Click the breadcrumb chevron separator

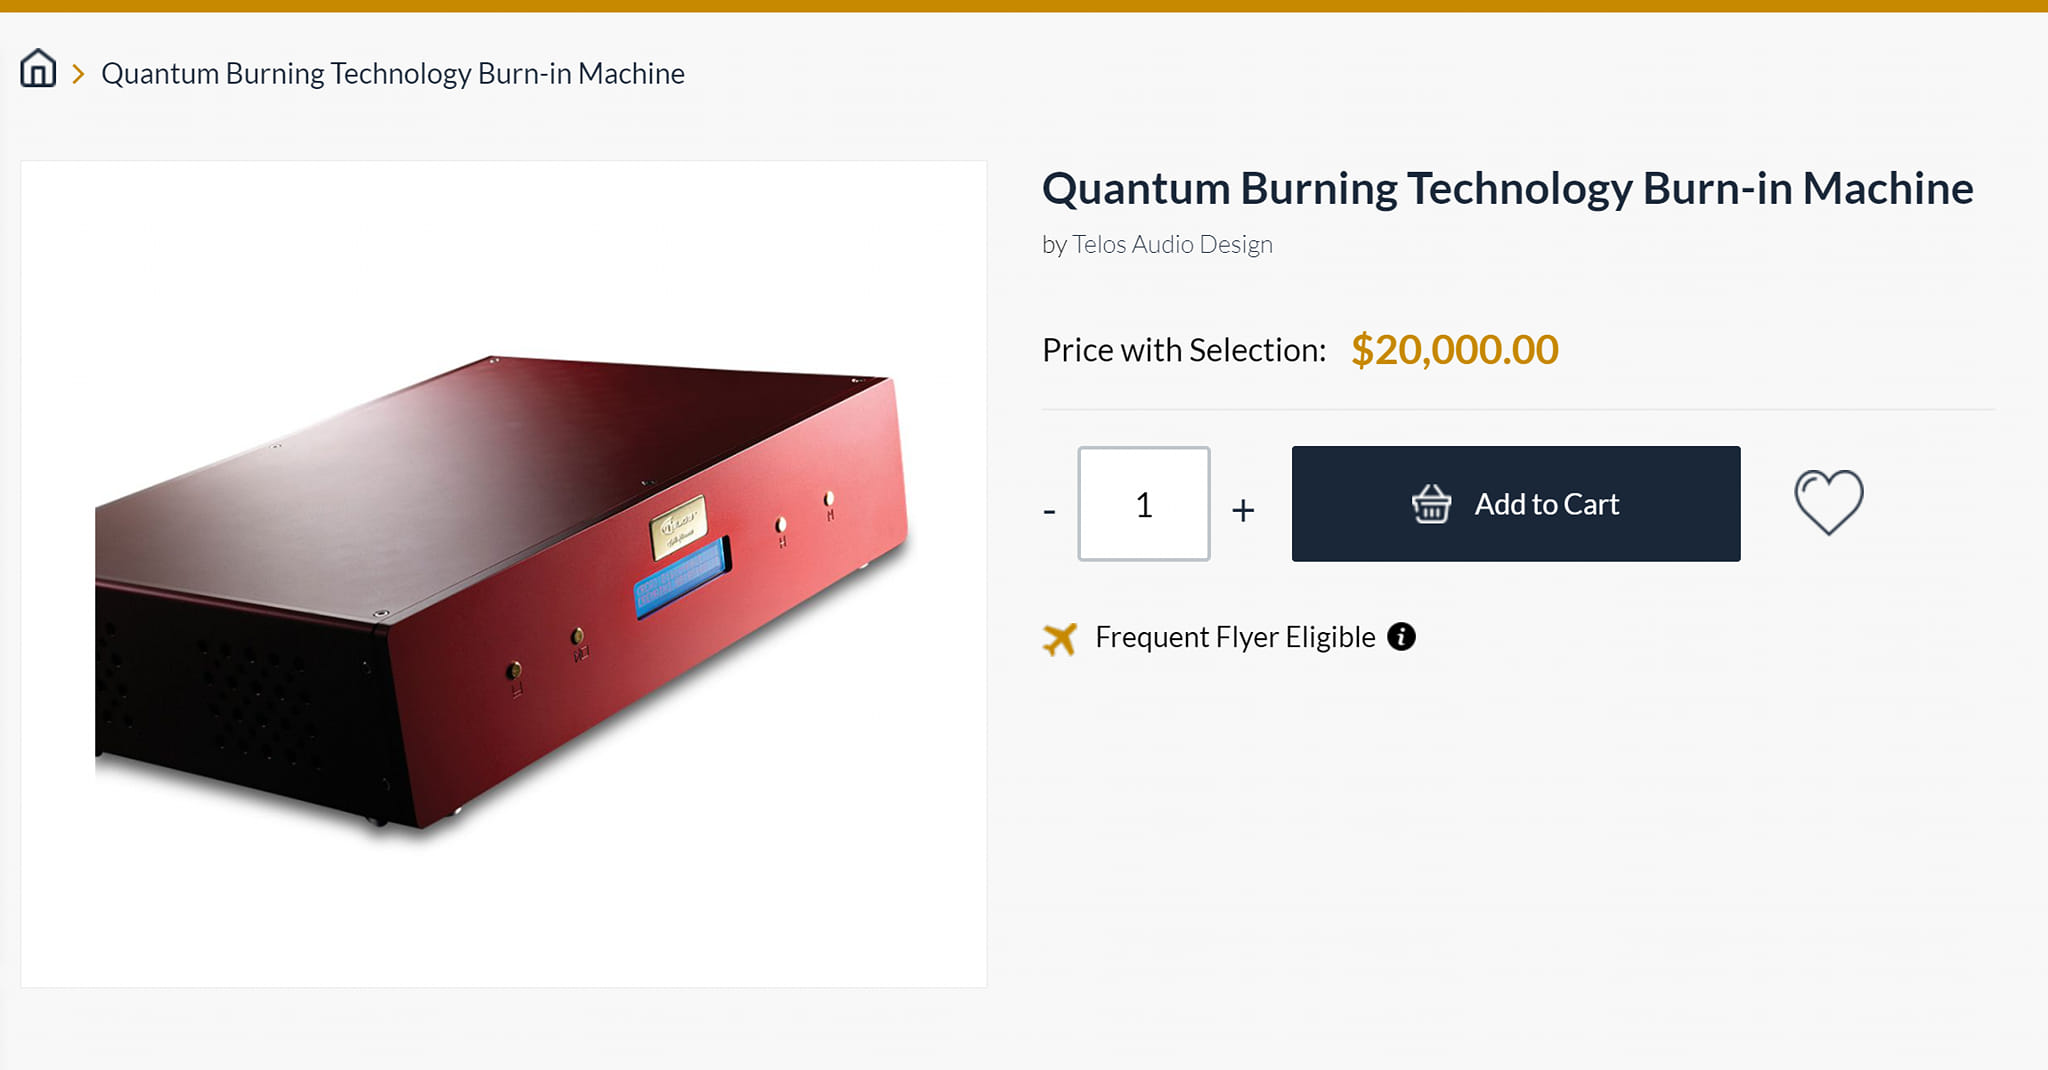coord(78,74)
